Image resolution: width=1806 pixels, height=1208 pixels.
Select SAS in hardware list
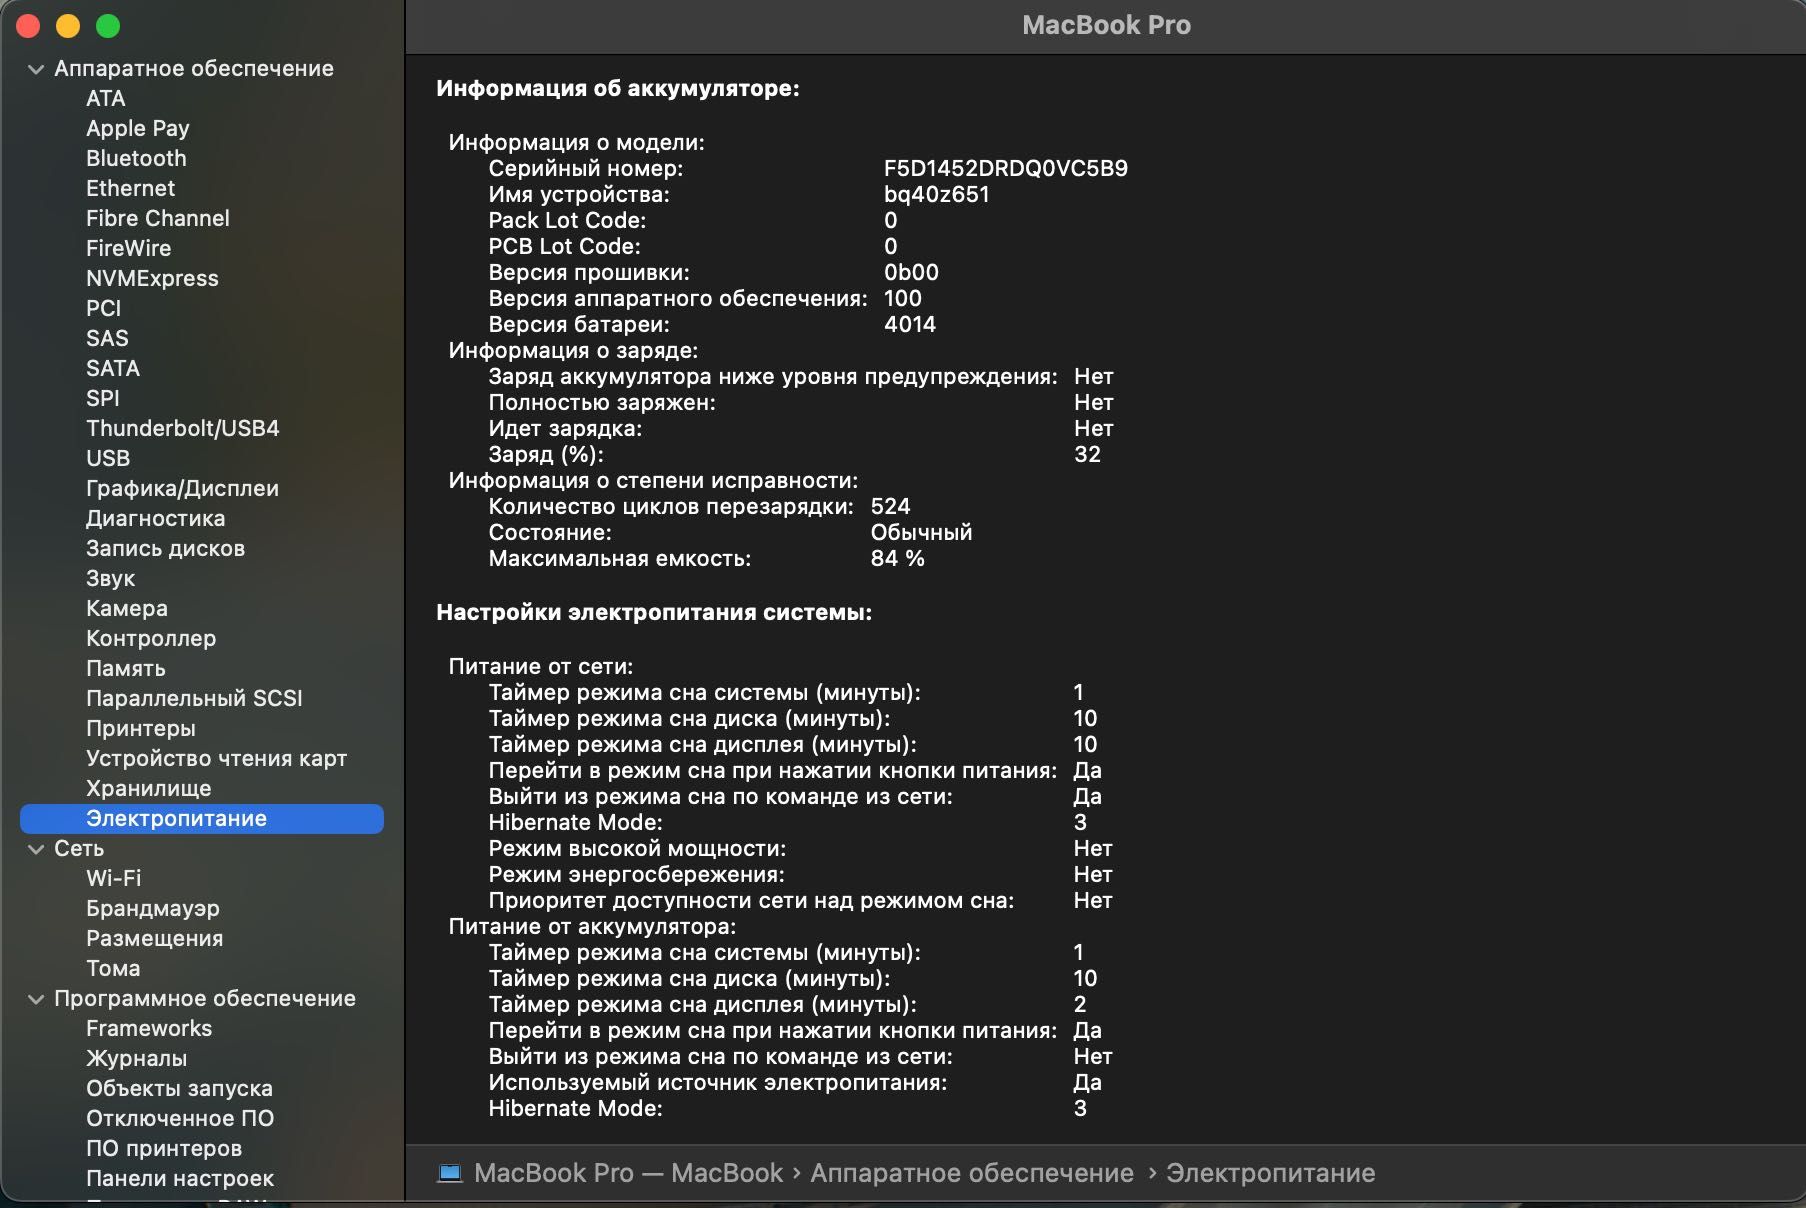coord(107,338)
